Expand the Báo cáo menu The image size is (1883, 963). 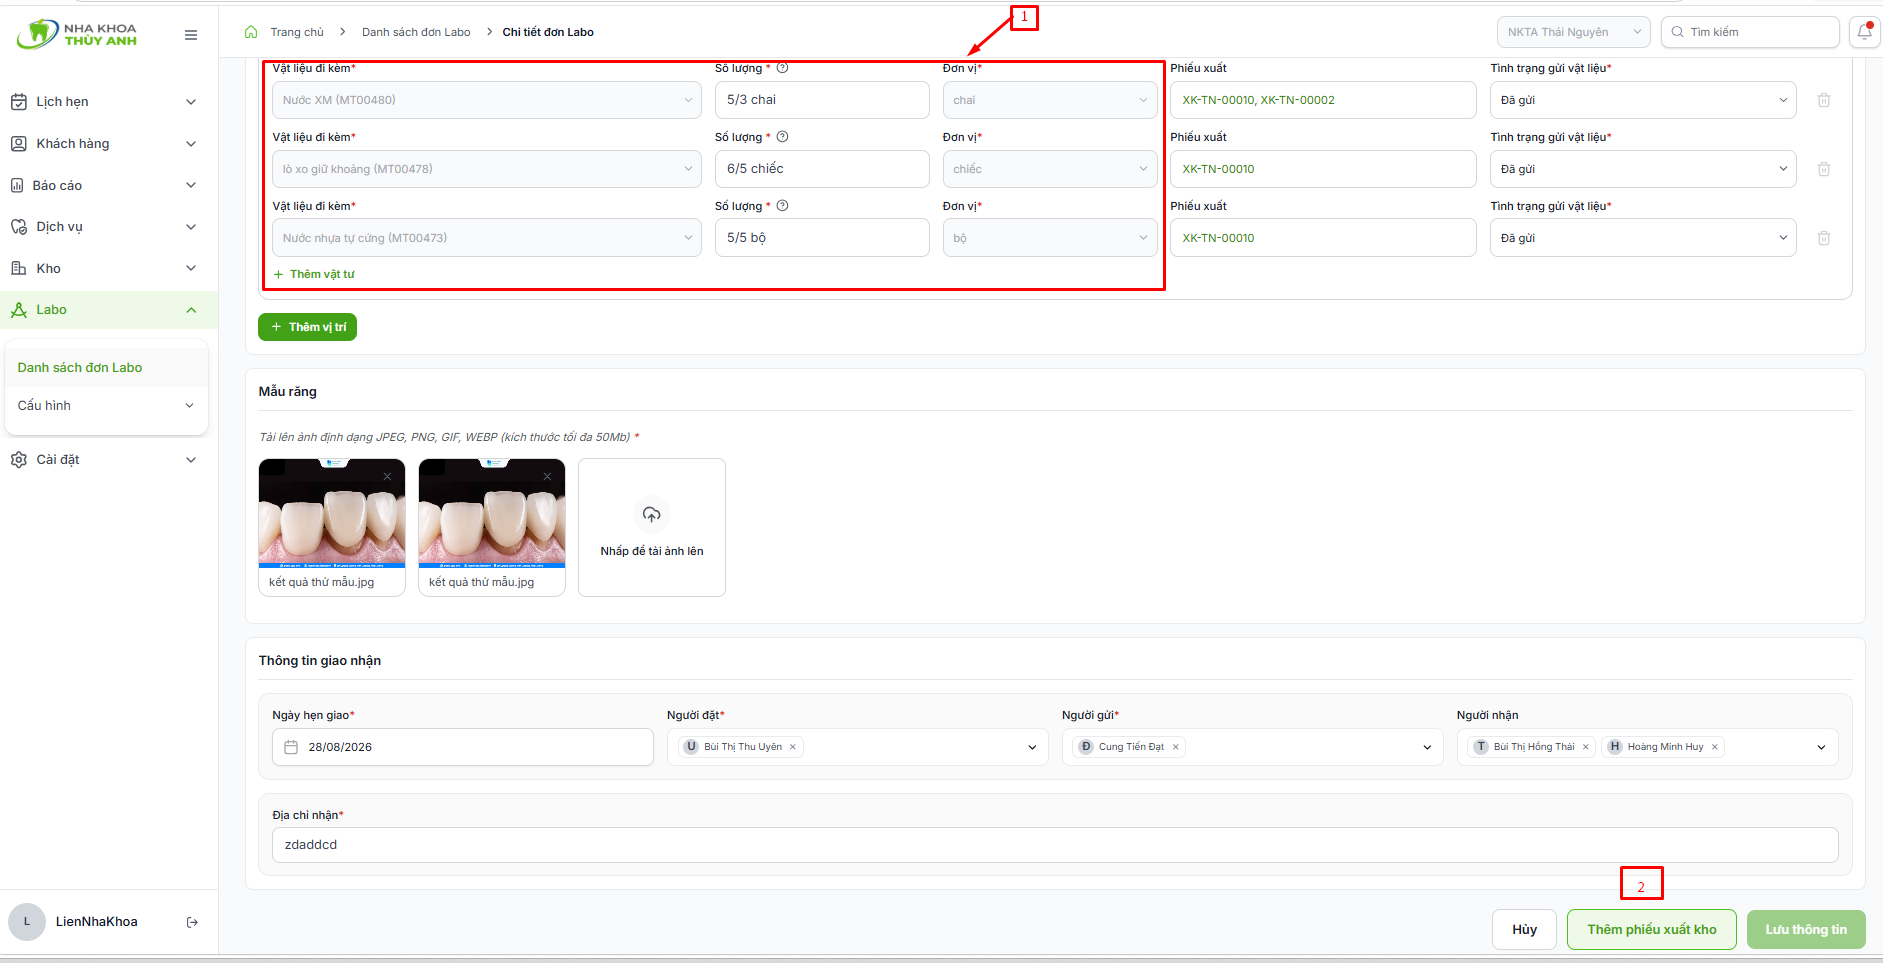coord(108,185)
